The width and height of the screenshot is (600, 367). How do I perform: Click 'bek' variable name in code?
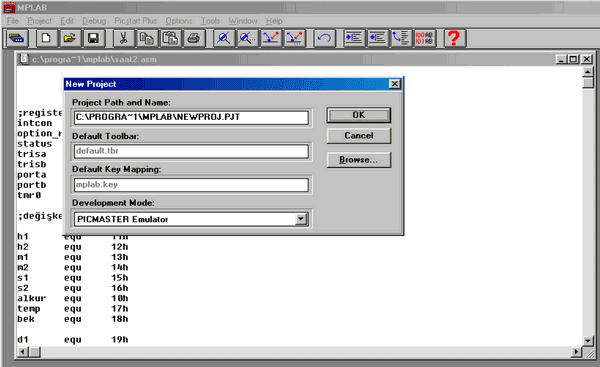(26, 319)
